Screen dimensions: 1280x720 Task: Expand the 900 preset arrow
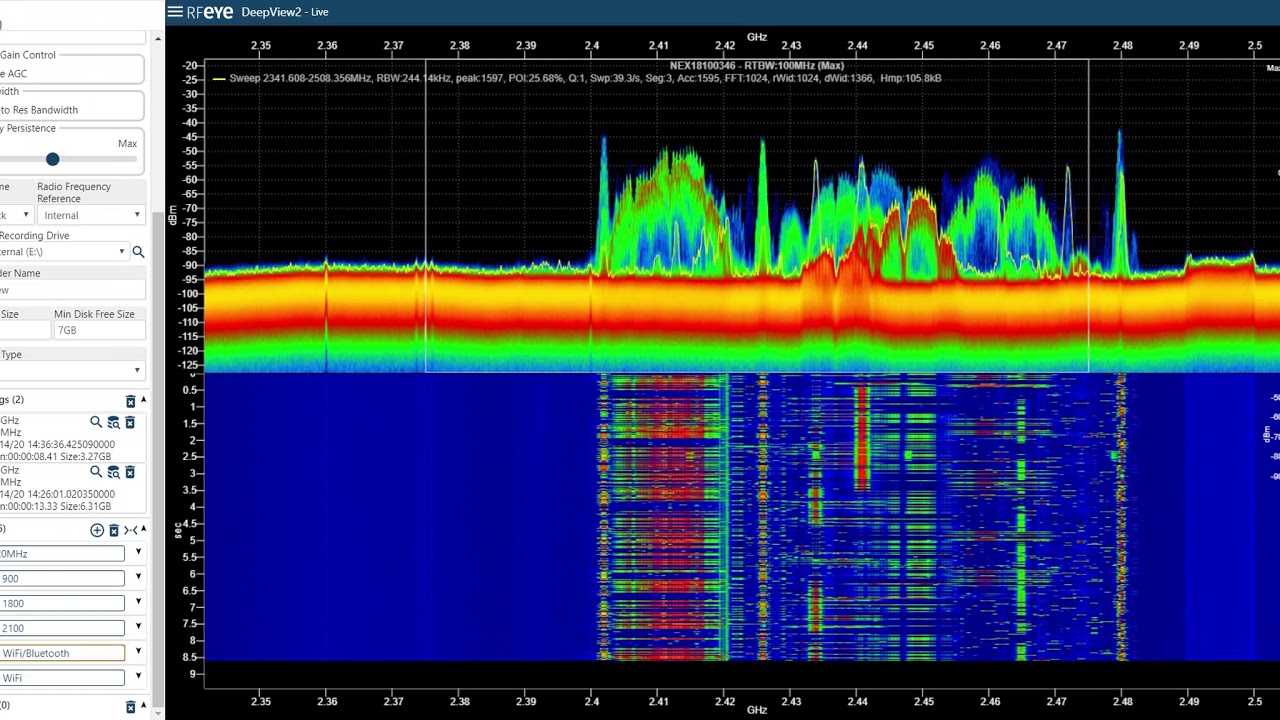click(138, 577)
